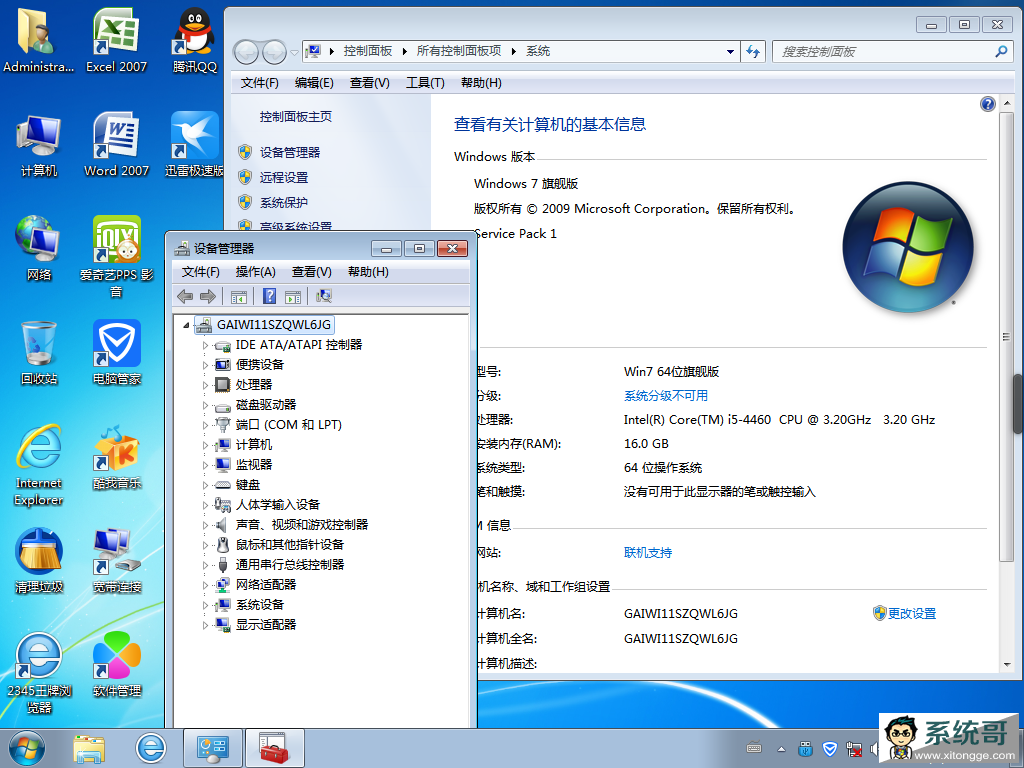Image resolution: width=1024 pixels, height=768 pixels.
Task: Open 爱奇艺PPS 影音 desktop shortcut
Action: point(116,256)
